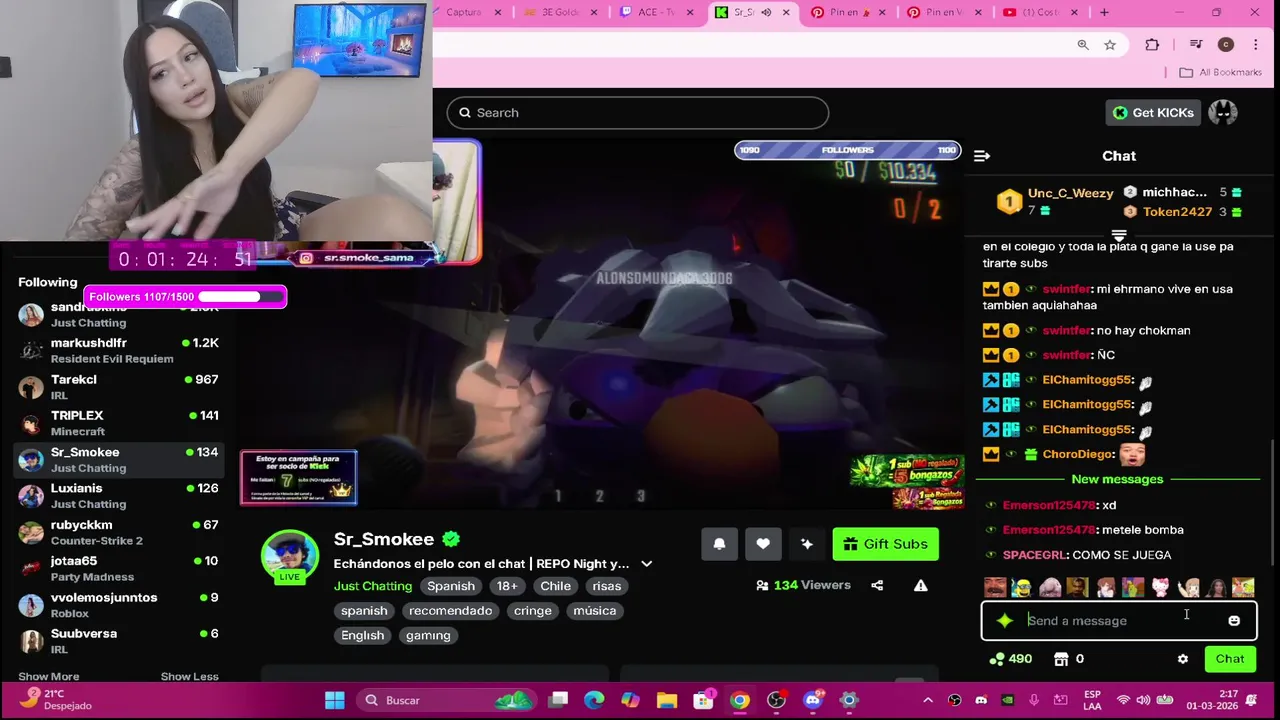This screenshot has height=720, width=1280.
Task: Click Sr_Smokee live avatar
Action: 290,558
